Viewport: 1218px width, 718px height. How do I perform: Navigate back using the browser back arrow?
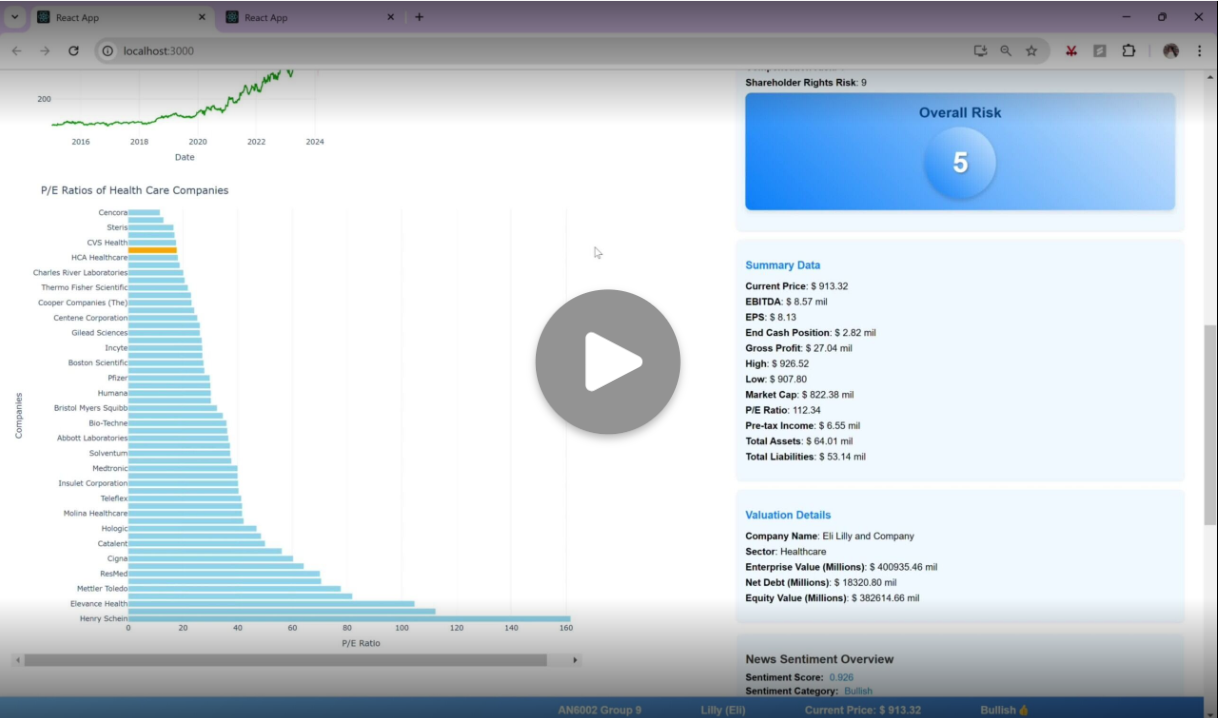tap(17, 51)
